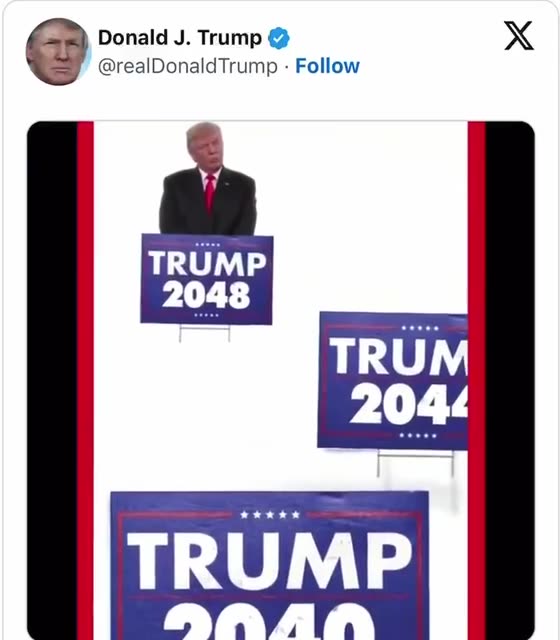The width and height of the screenshot is (560, 640).
Task: Open the Donald J. Trump display name
Action: tap(180, 38)
